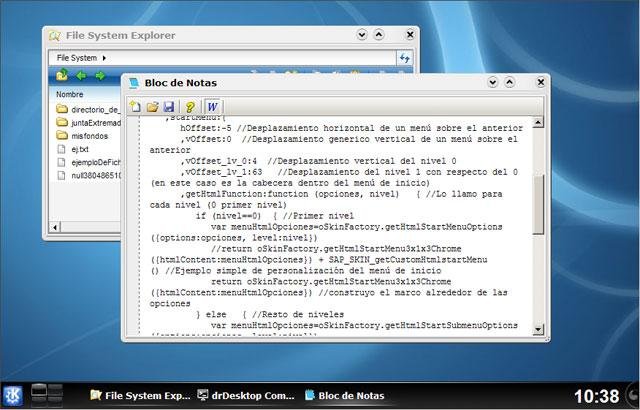Screen dimensions: 640x410
Task: Select the juntaExtremad folder
Action: tap(88, 122)
